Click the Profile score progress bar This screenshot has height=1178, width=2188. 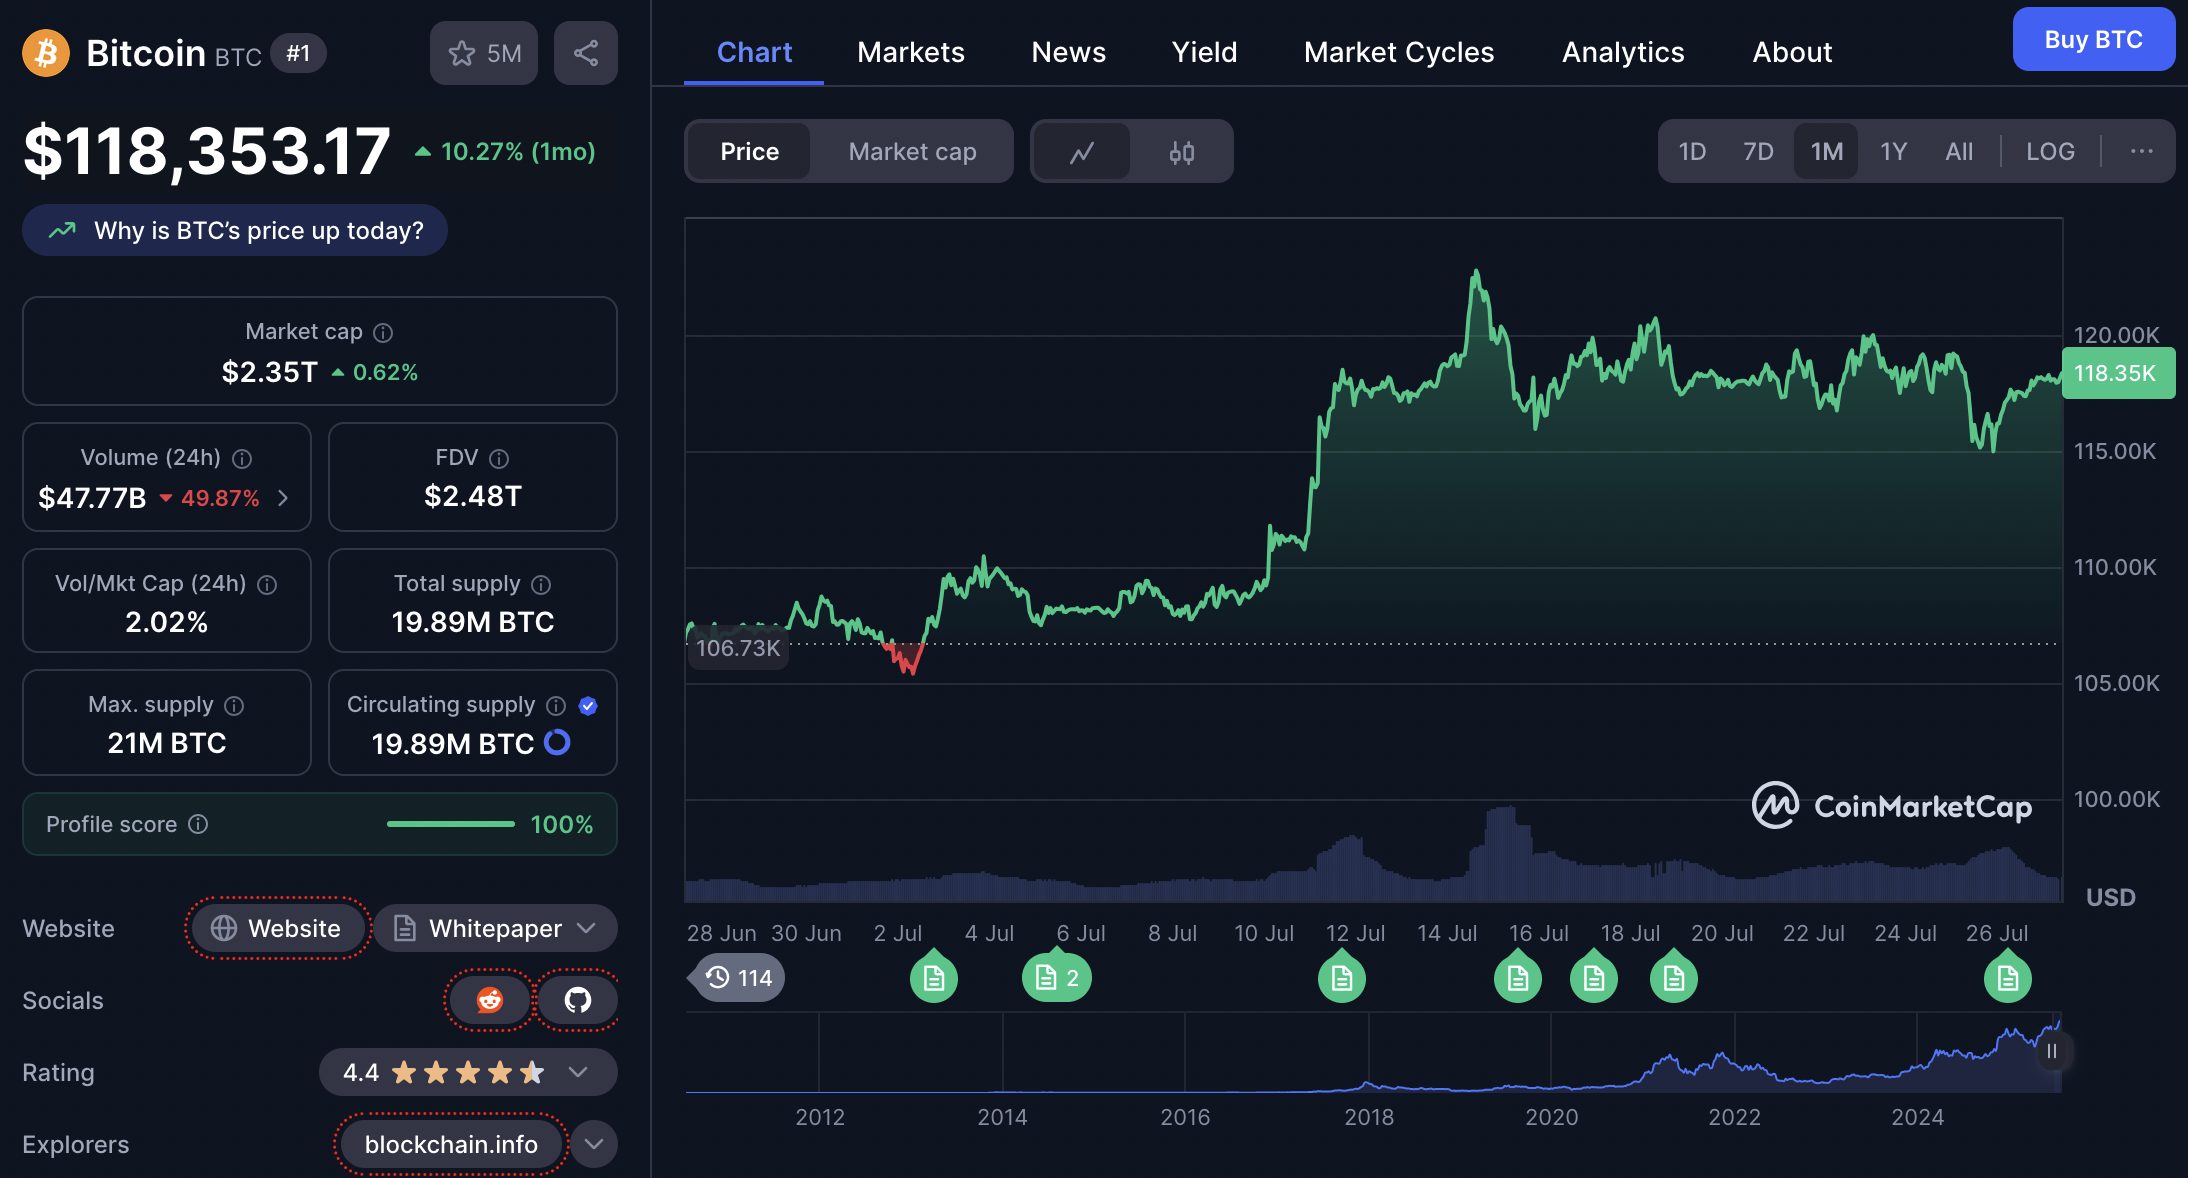pyautogui.click(x=451, y=824)
